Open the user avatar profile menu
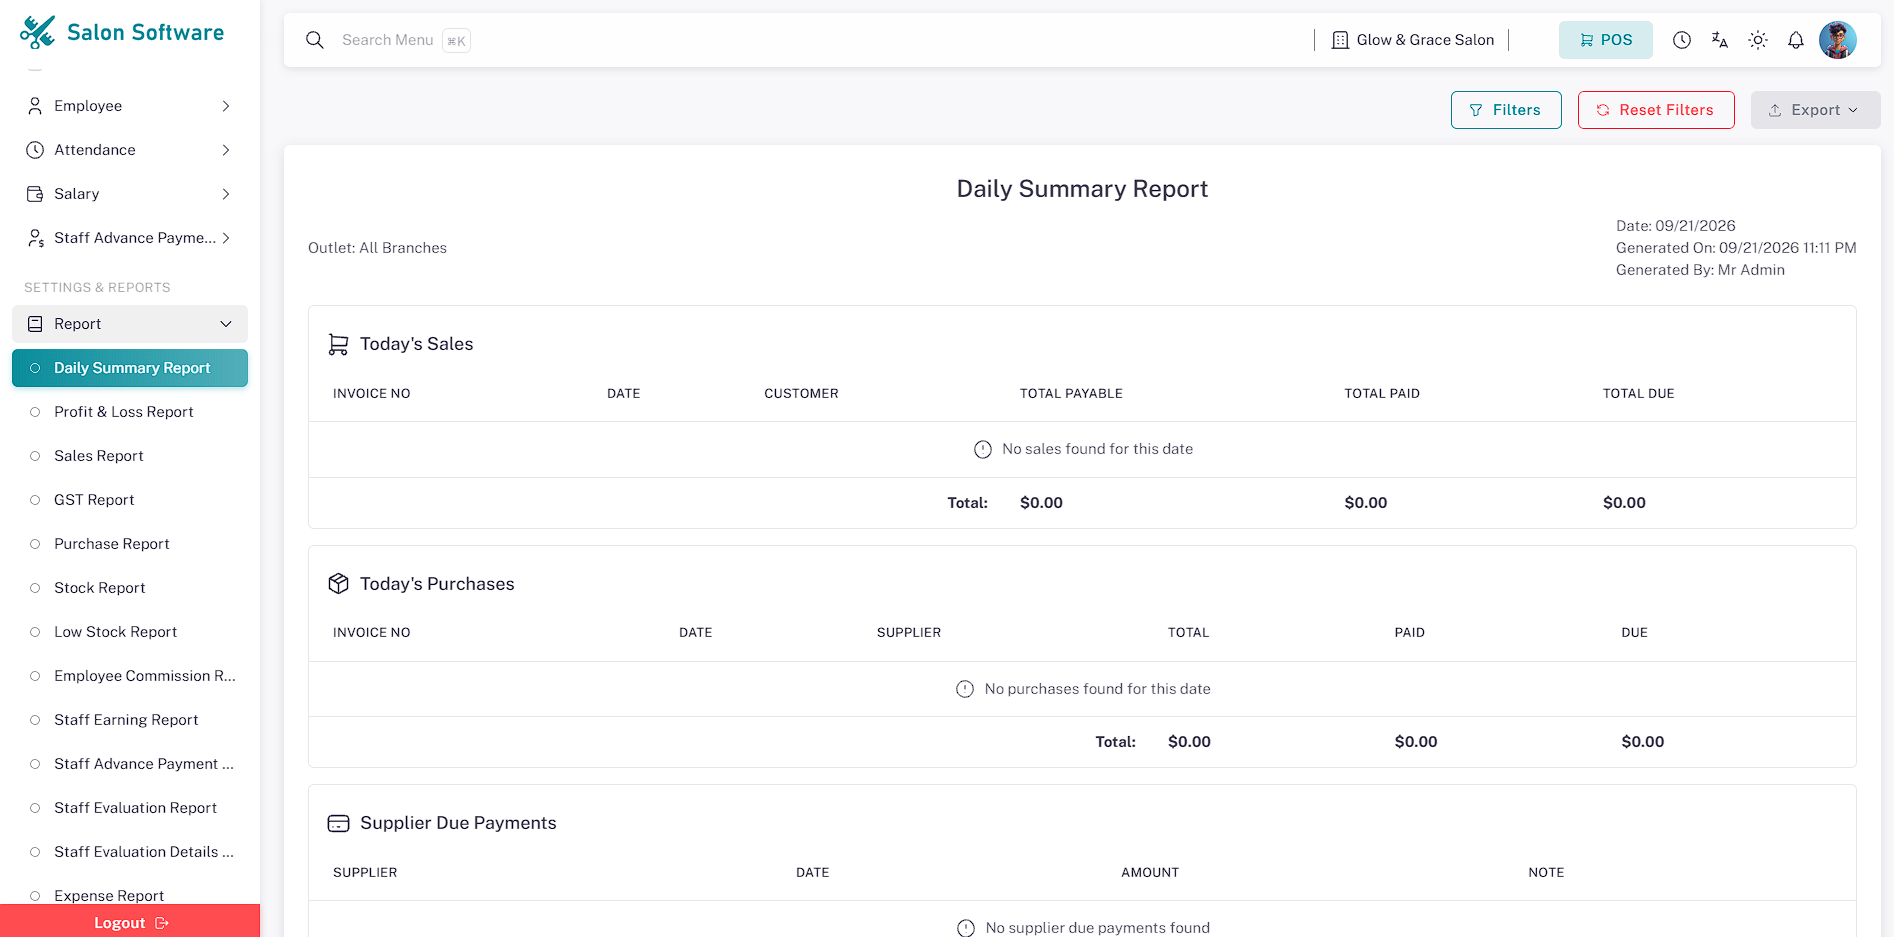1894x937 pixels. pos(1838,40)
